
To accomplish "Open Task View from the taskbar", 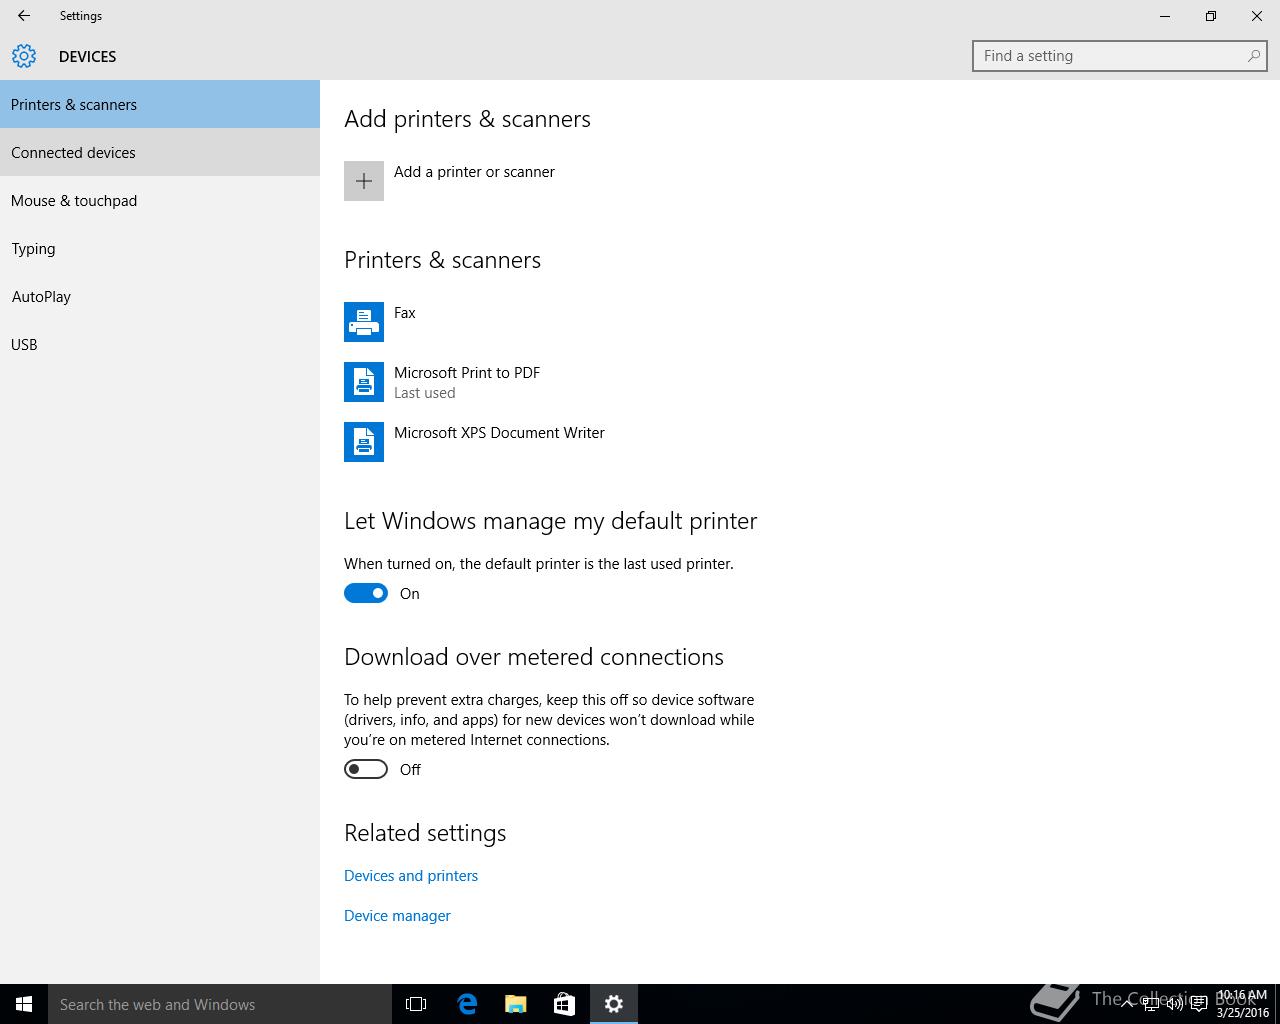I will point(416,1004).
